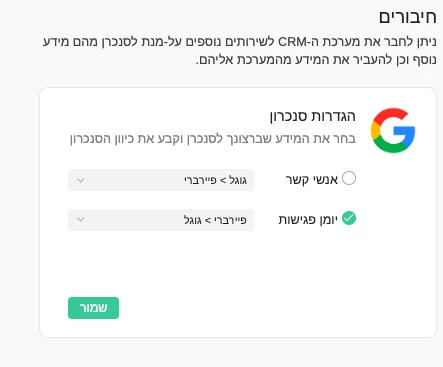Click the חיבורים page heading

(407, 17)
